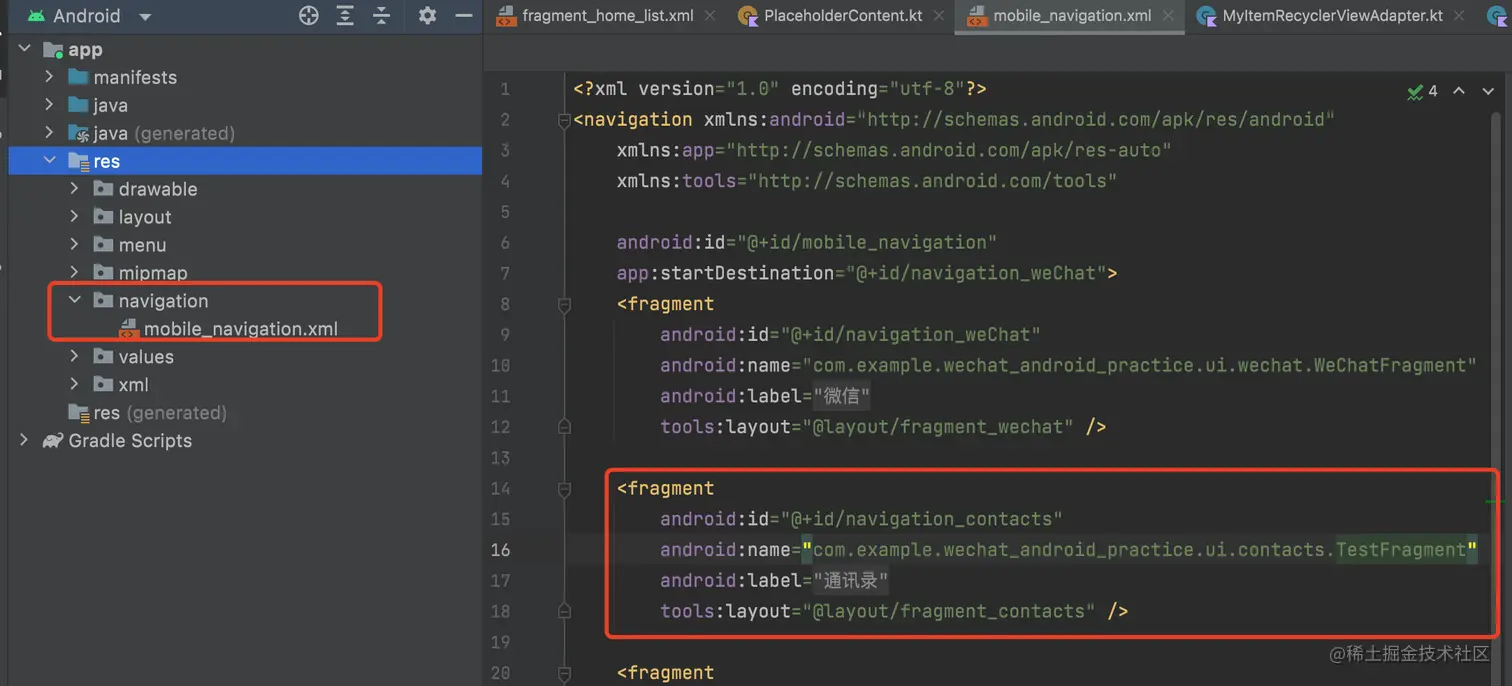This screenshot has height=686, width=1512.
Task: Open project panel settings gear
Action: click(x=427, y=15)
